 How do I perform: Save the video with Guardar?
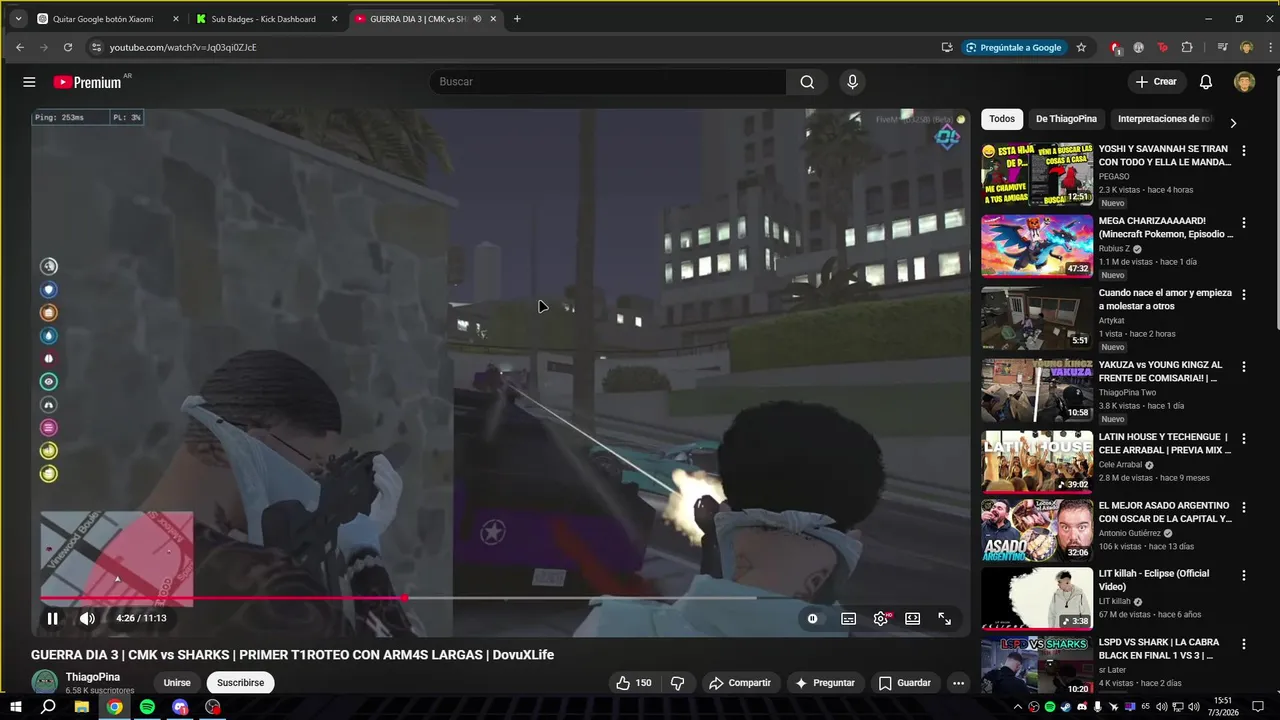[x=904, y=683]
